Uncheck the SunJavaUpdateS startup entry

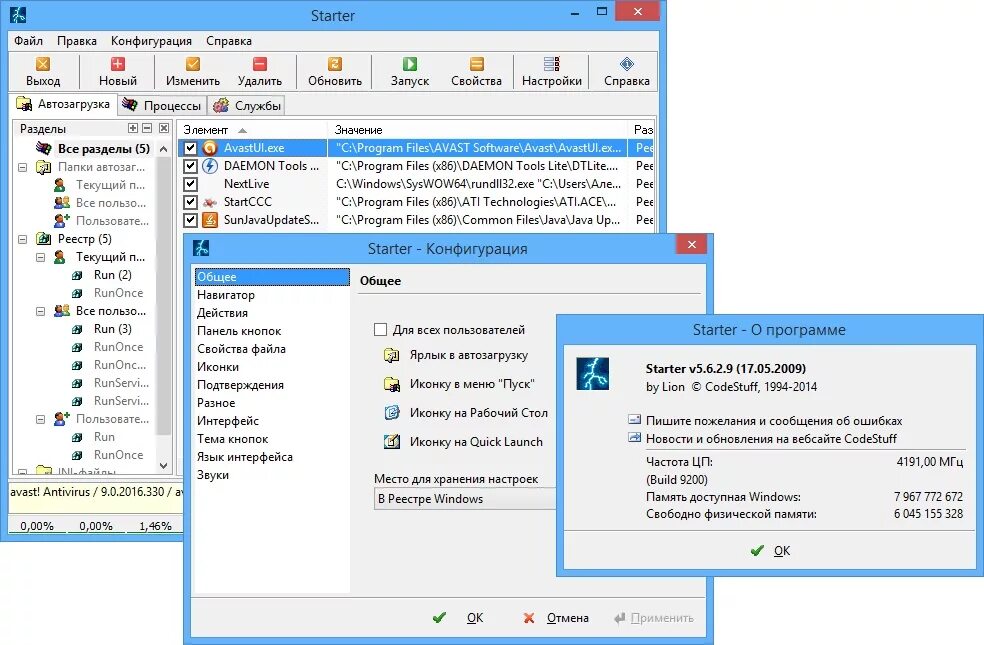[x=191, y=220]
